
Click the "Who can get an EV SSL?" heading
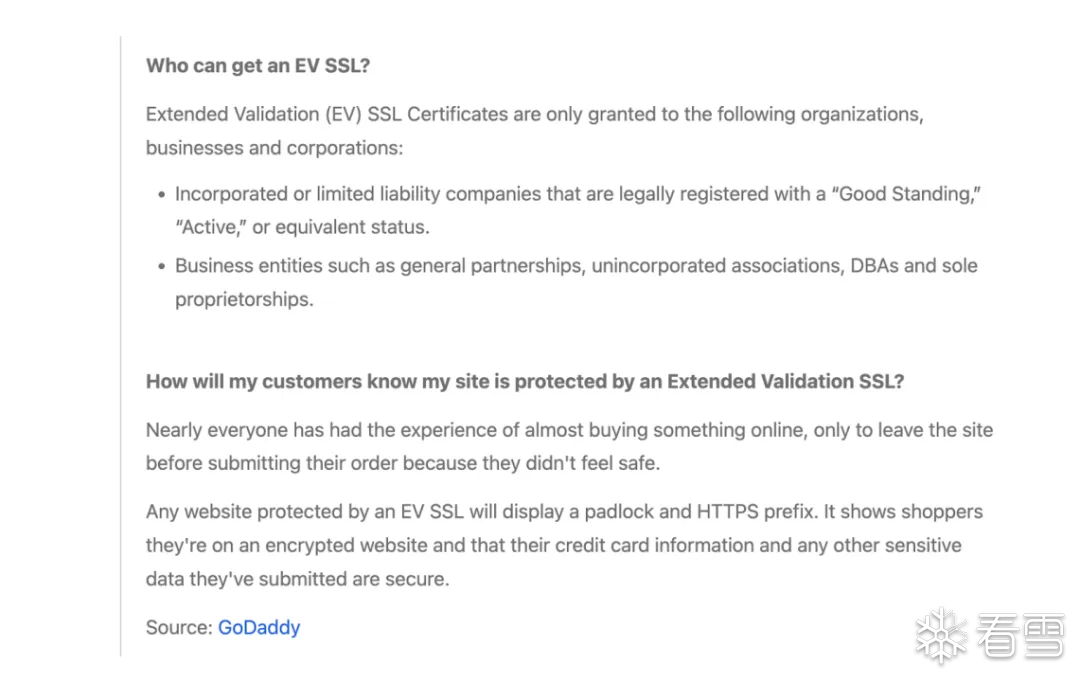click(x=258, y=66)
